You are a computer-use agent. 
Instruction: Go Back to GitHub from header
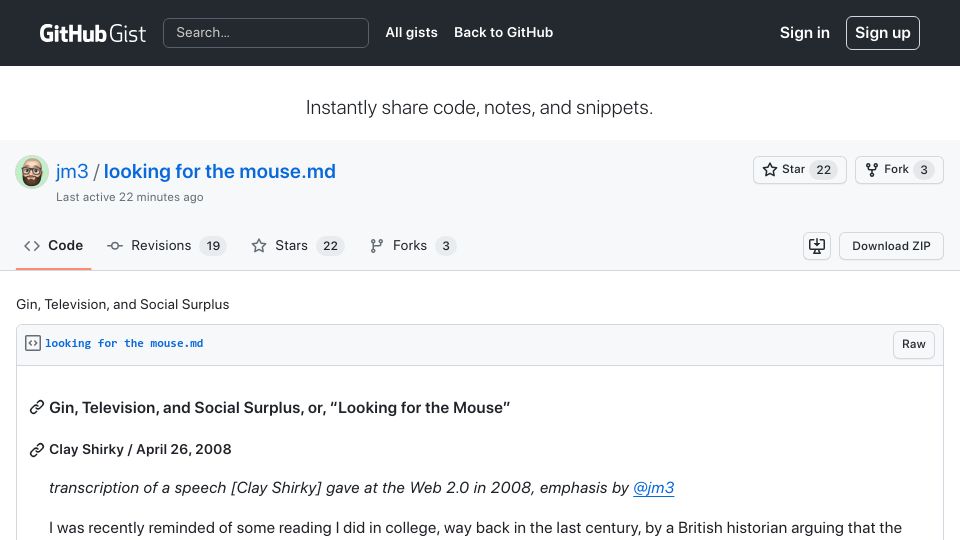pyautogui.click(x=503, y=32)
